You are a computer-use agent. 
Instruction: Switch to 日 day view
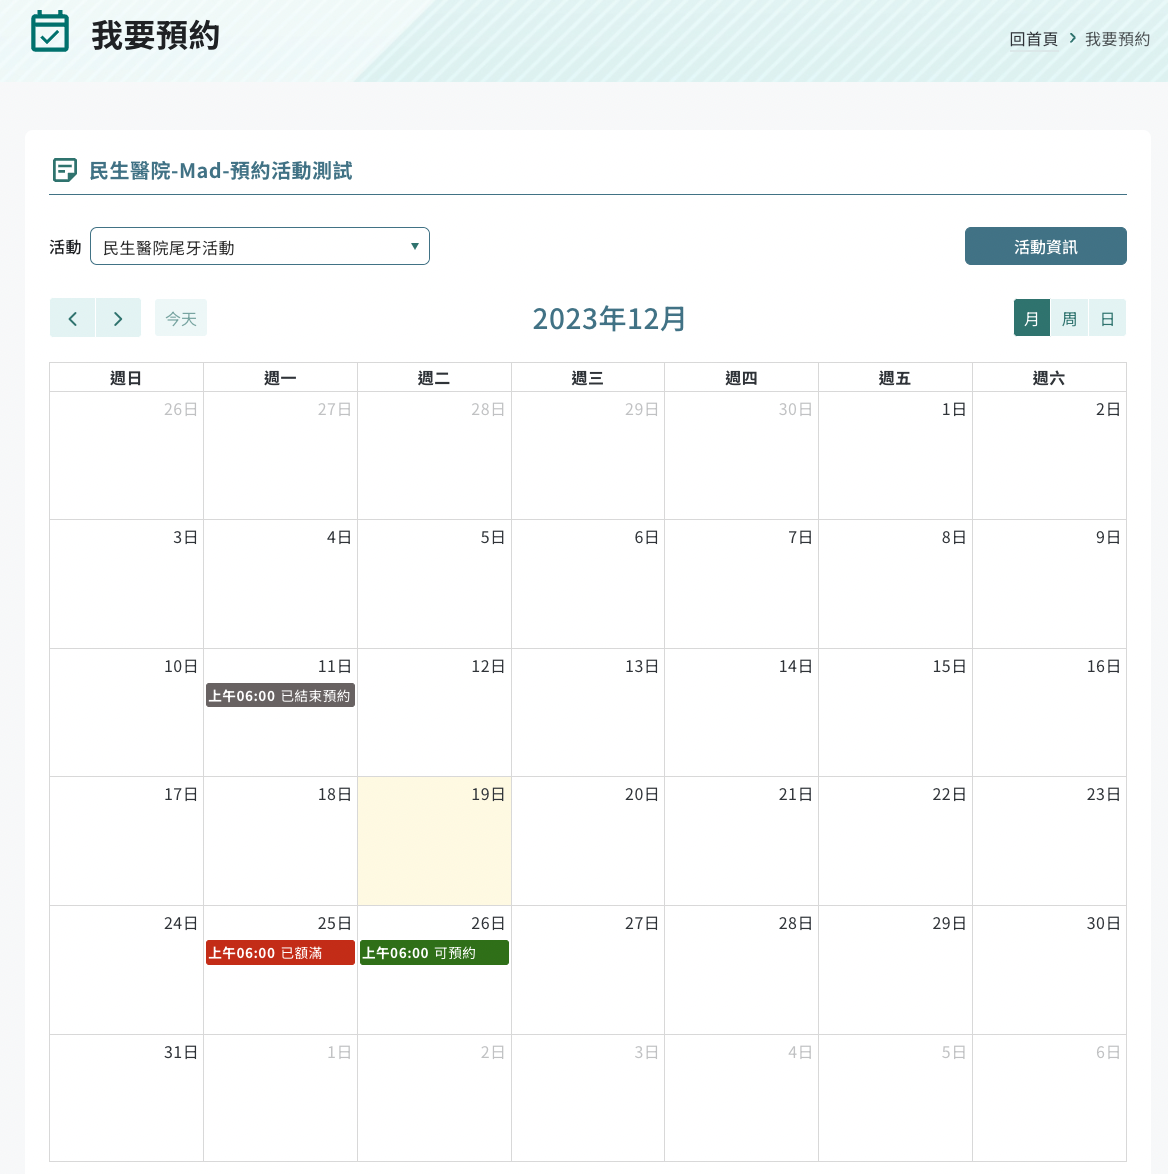[1107, 318]
